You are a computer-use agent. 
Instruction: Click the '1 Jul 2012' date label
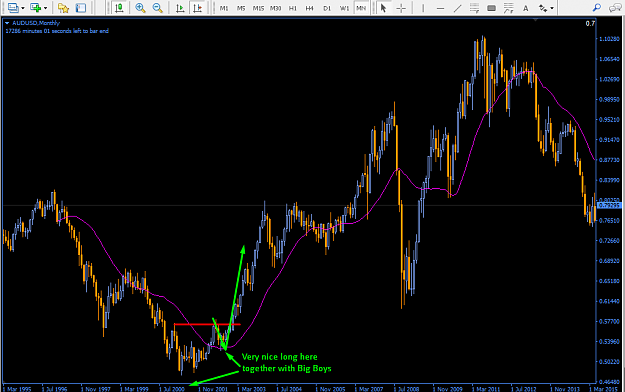(x=524, y=389)
